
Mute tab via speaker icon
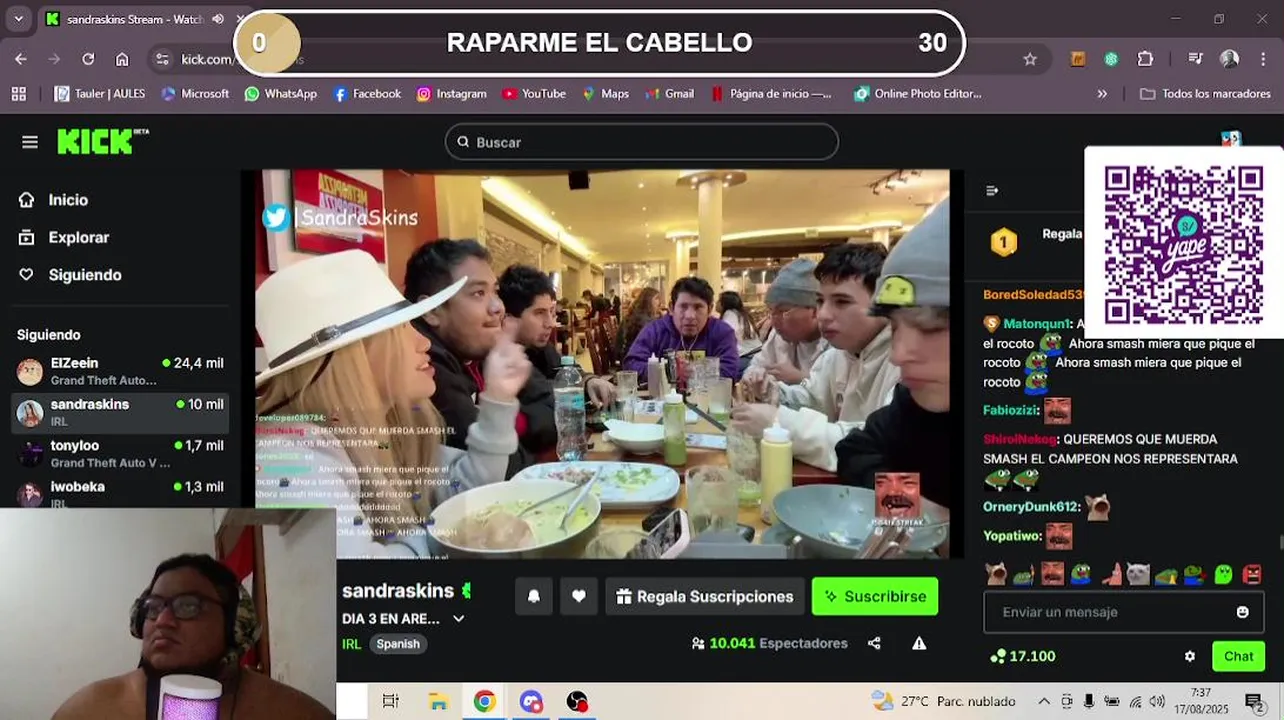pos(218,19)
